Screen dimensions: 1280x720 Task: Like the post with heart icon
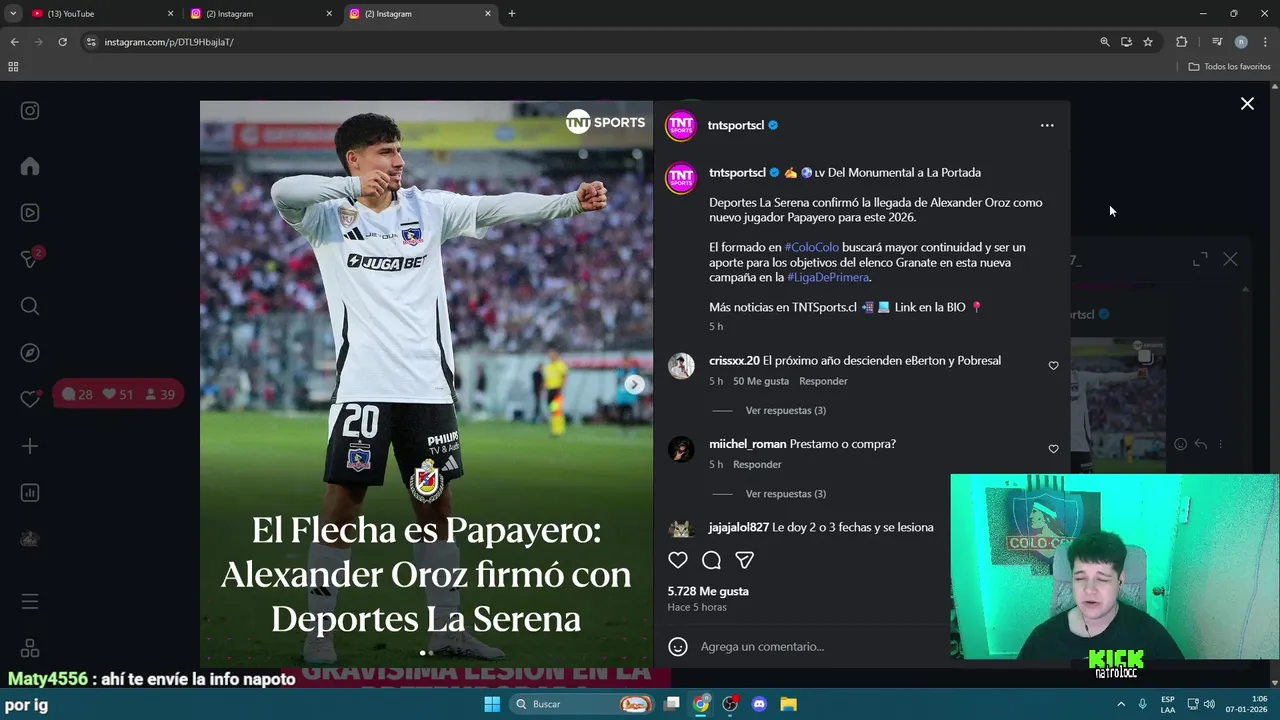(678, 560)
